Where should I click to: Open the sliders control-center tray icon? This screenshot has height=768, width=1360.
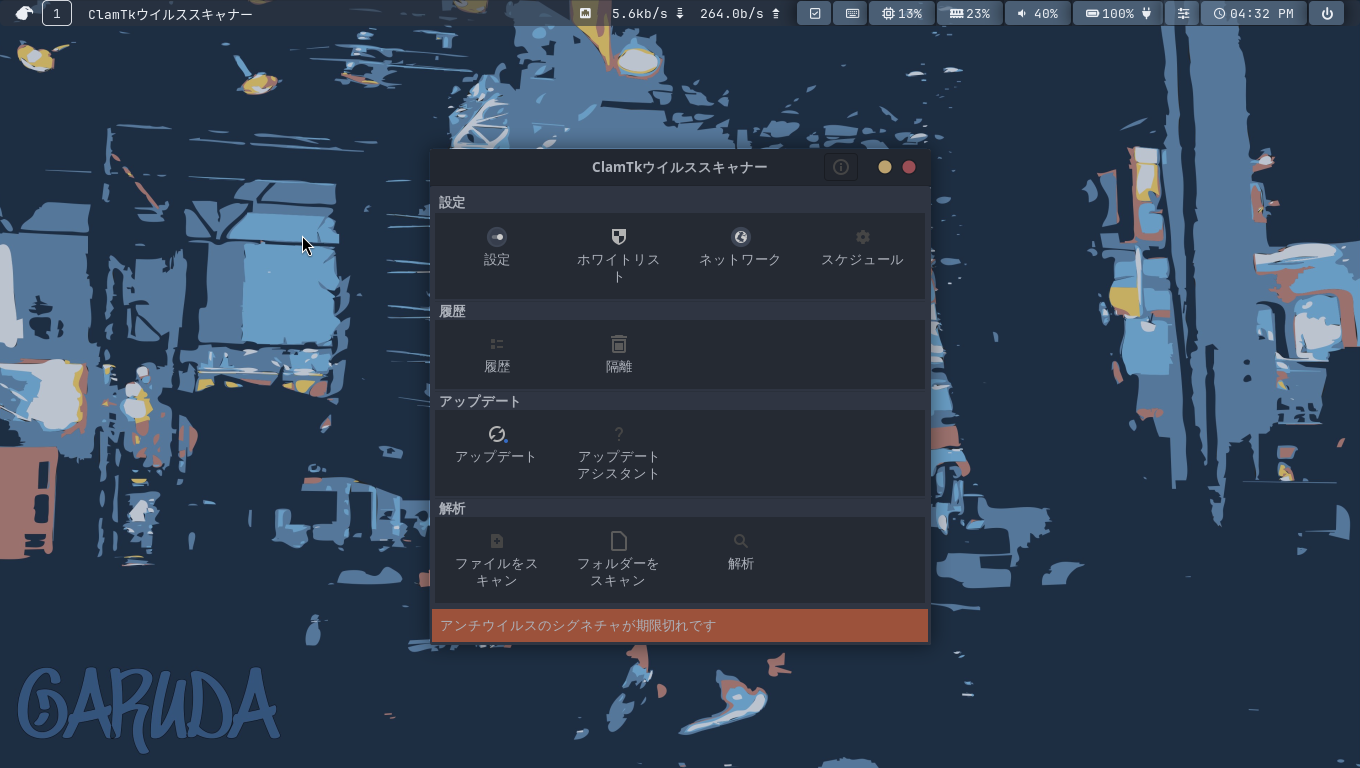tap(1183, 13)
